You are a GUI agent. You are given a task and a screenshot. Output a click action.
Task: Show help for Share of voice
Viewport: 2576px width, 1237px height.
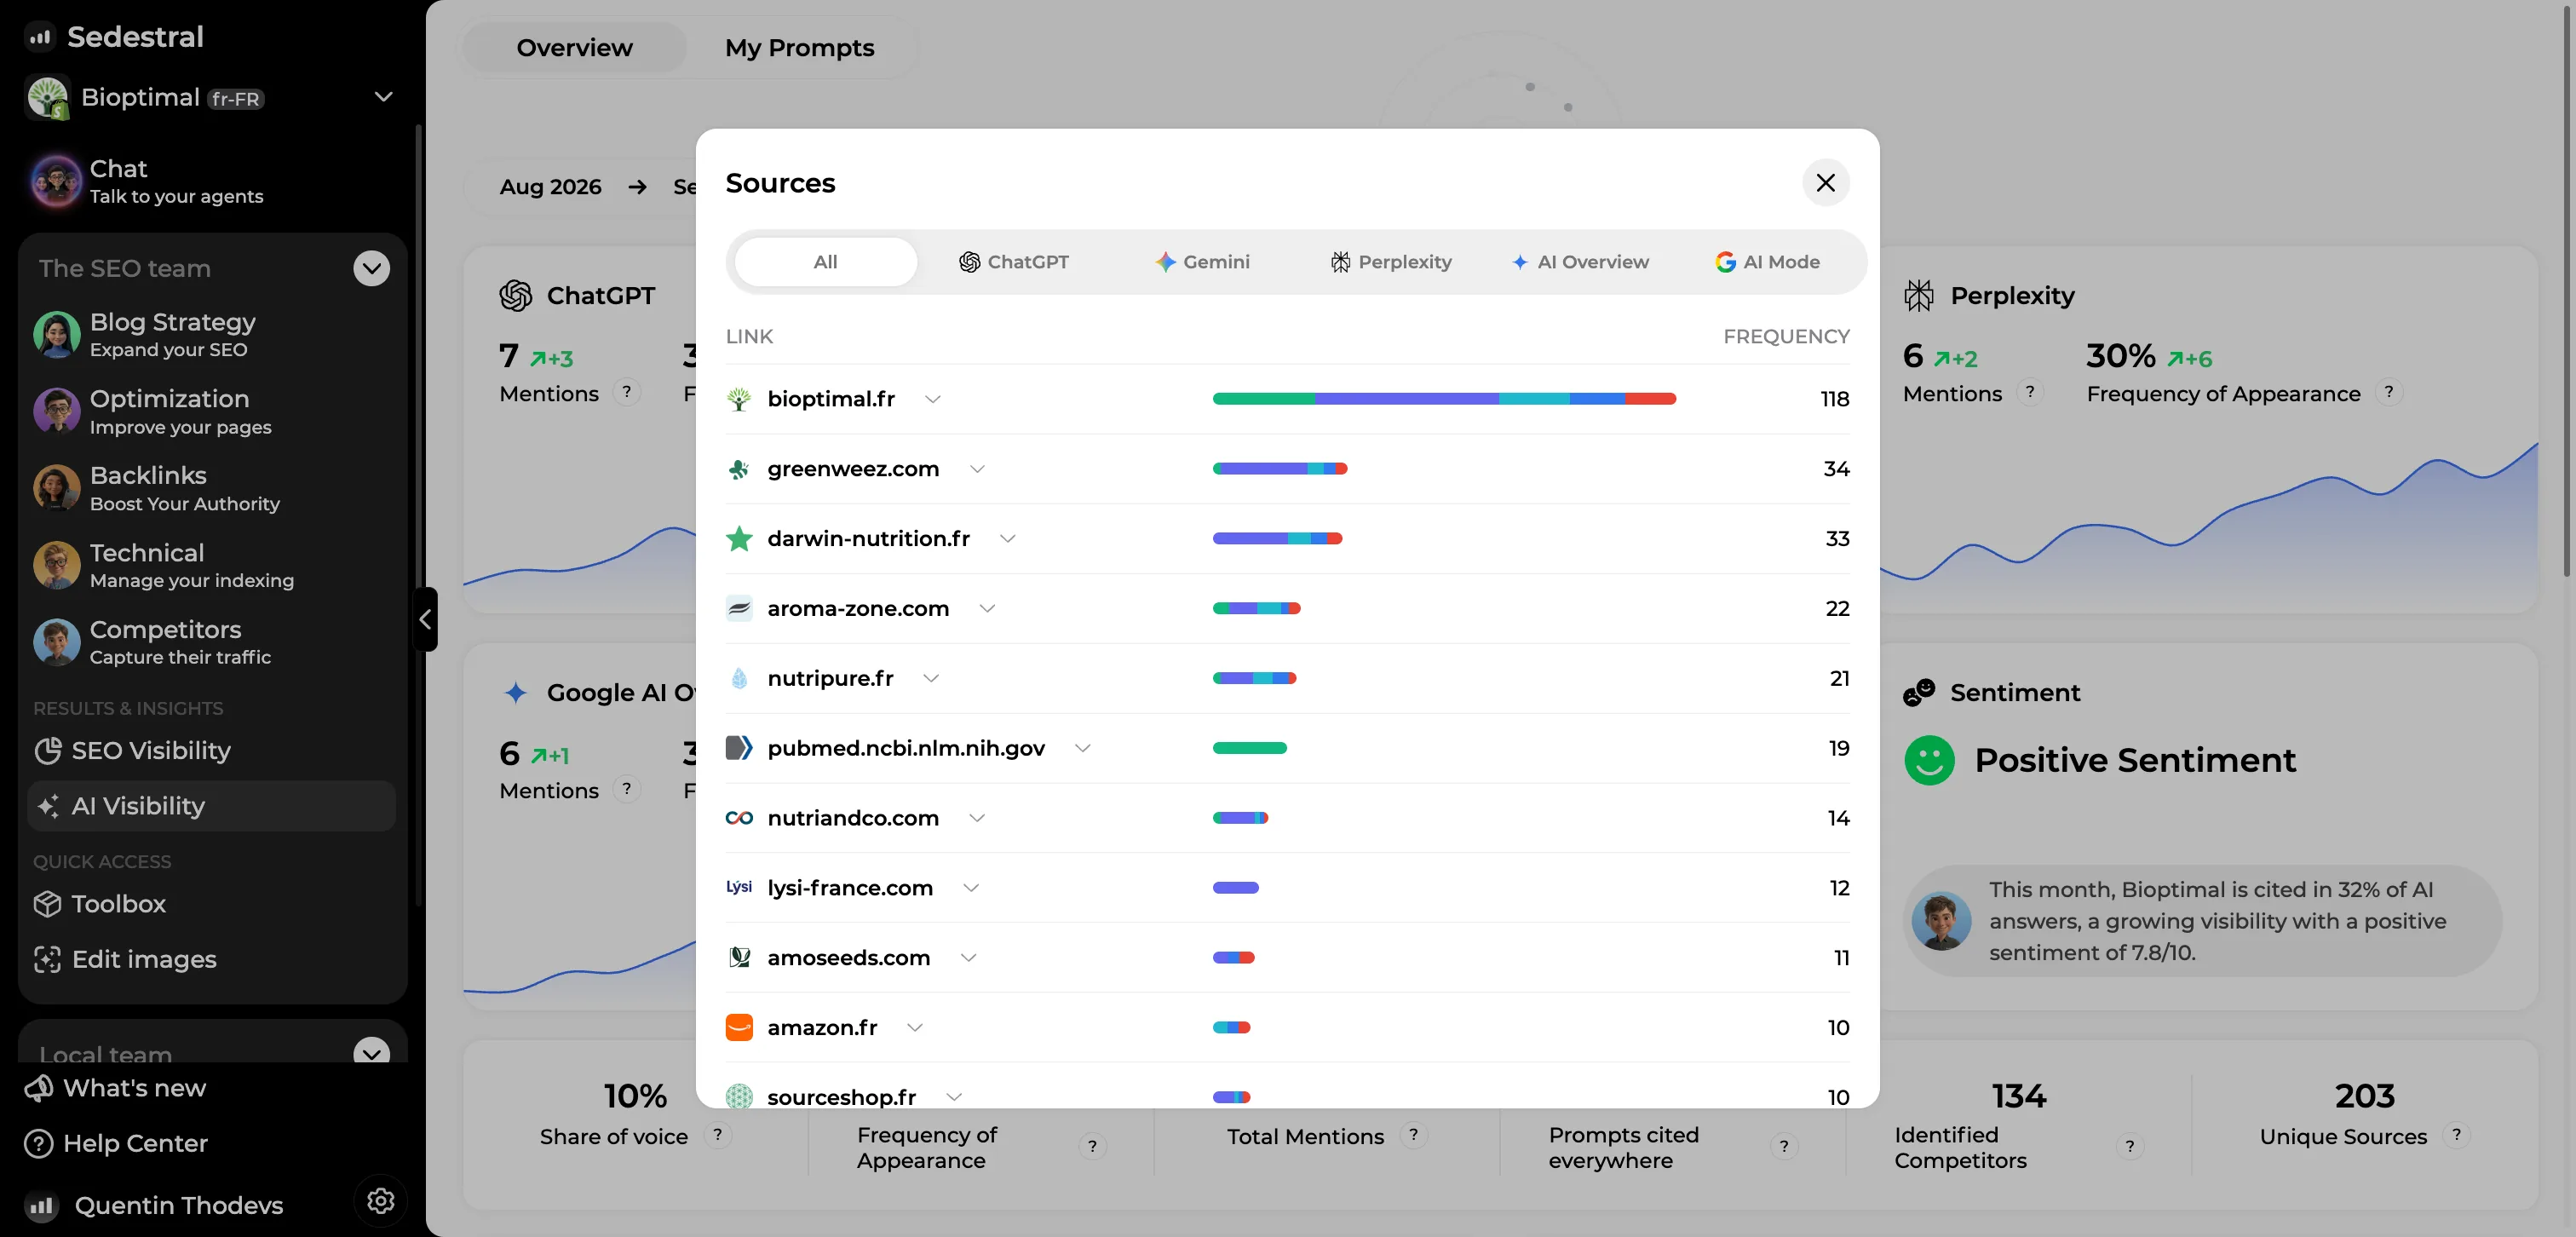pos(718,1135)
